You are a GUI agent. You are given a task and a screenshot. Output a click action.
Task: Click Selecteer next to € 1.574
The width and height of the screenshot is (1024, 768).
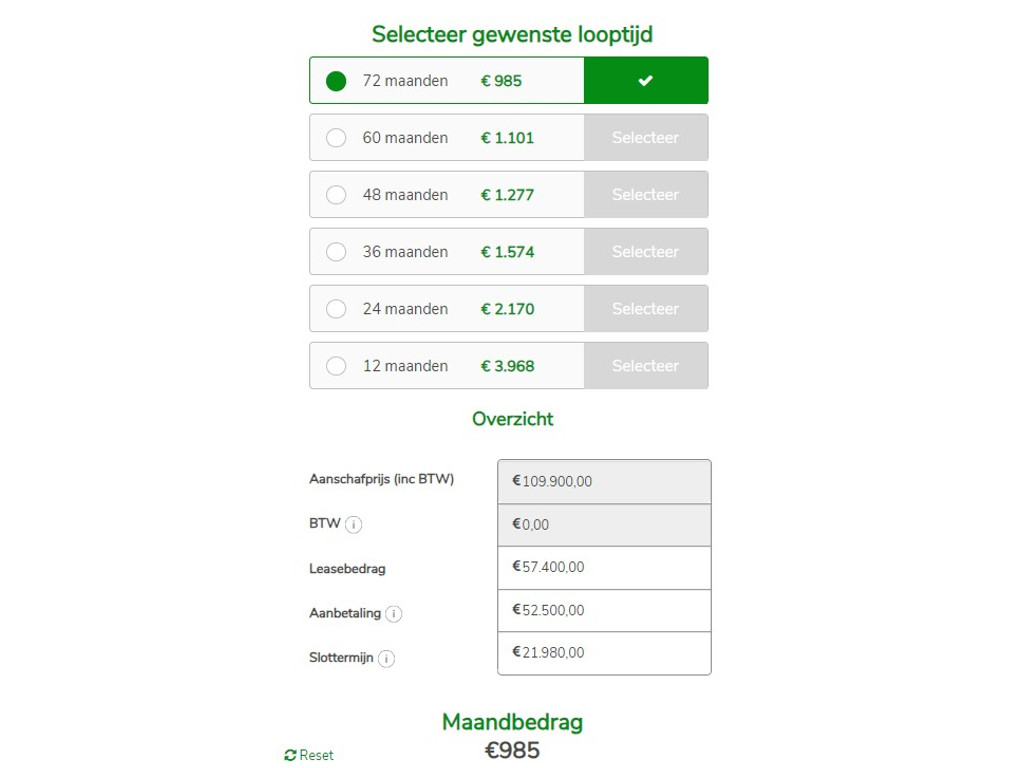[646, 251]
